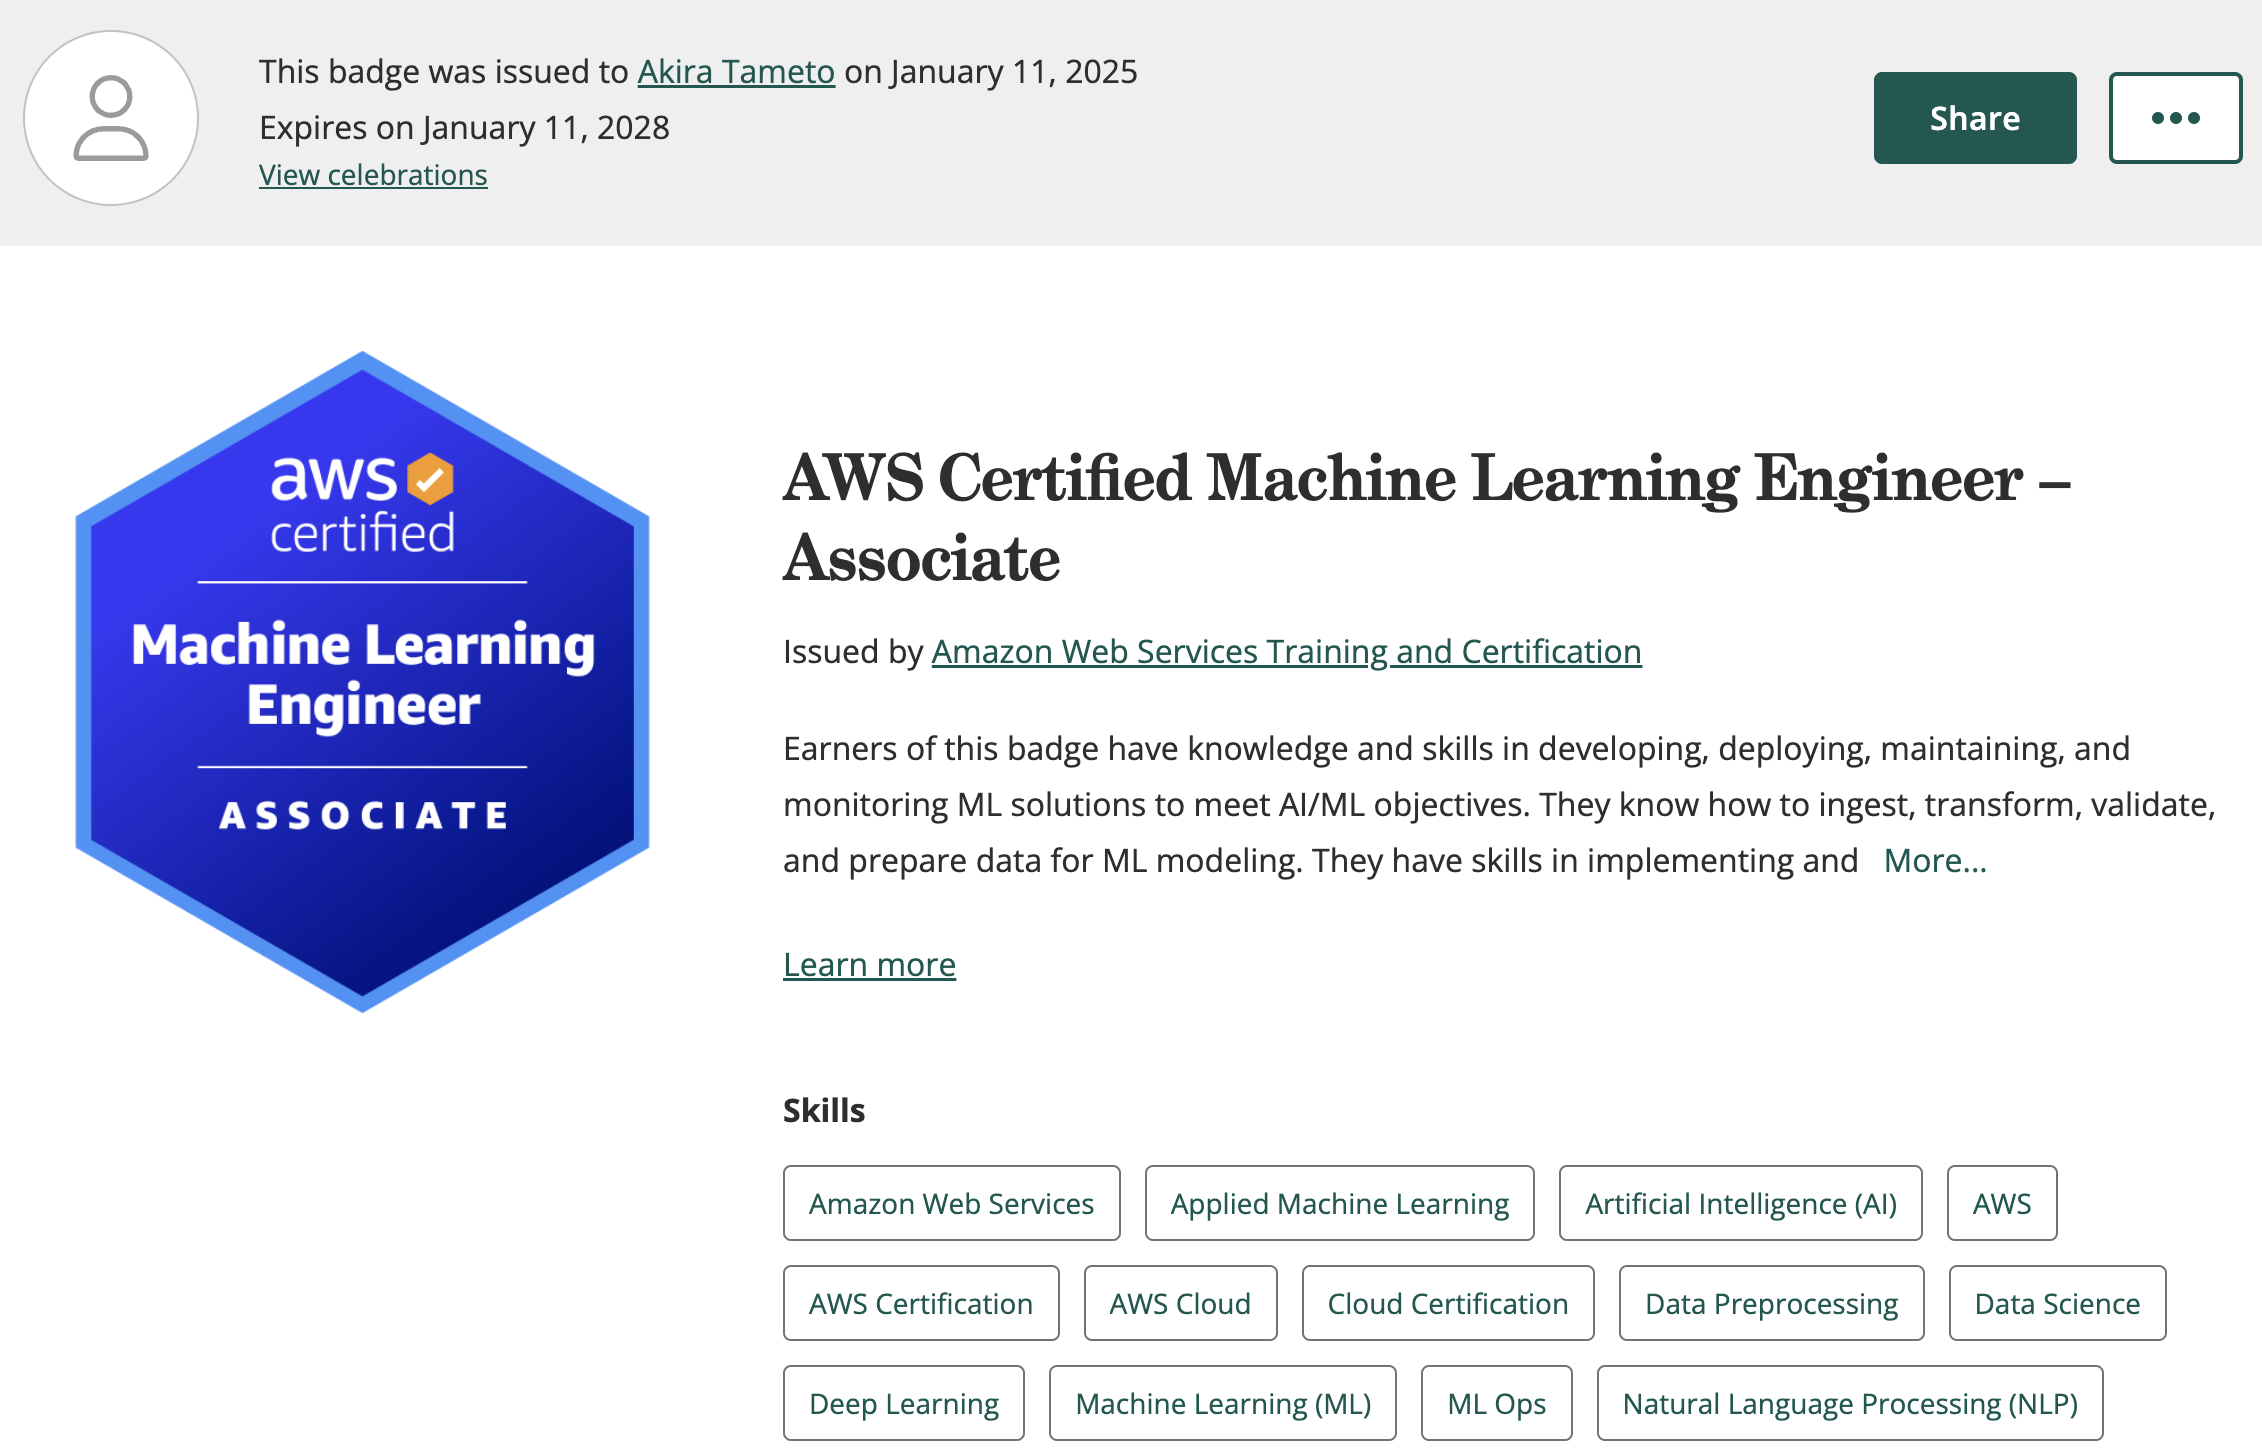
Task: Click the Cloud Certification skill tag
Action: click(1447, 1303)
